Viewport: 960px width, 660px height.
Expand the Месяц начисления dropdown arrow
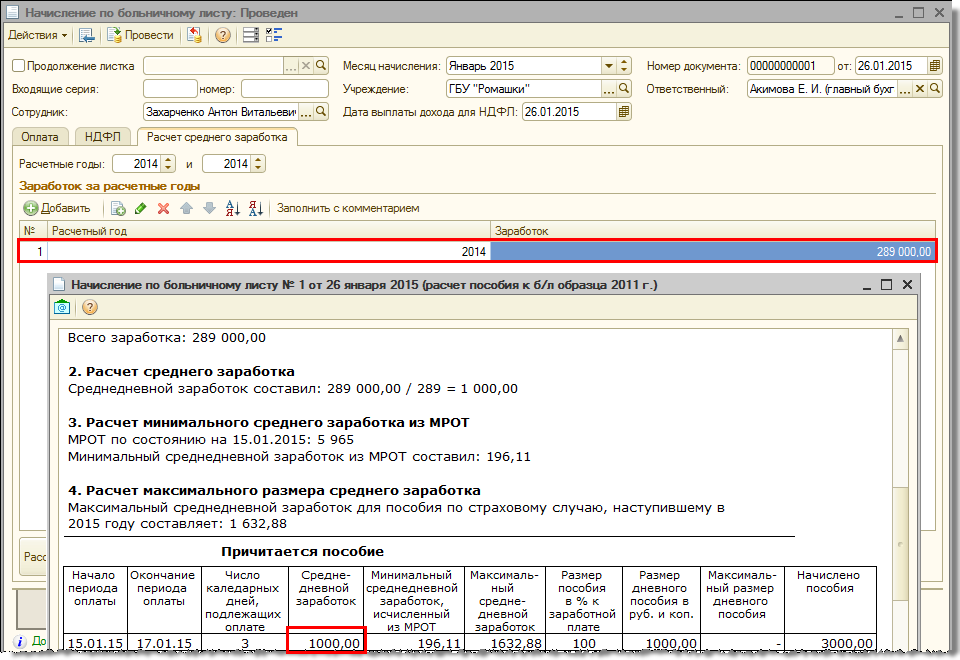tap(609, 66)
